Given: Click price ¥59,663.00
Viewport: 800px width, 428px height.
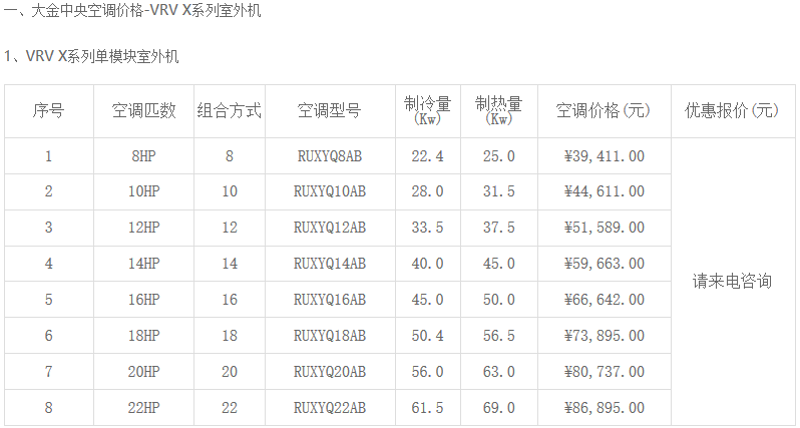Looking at the screenshot, I should [x=604, y=264].
